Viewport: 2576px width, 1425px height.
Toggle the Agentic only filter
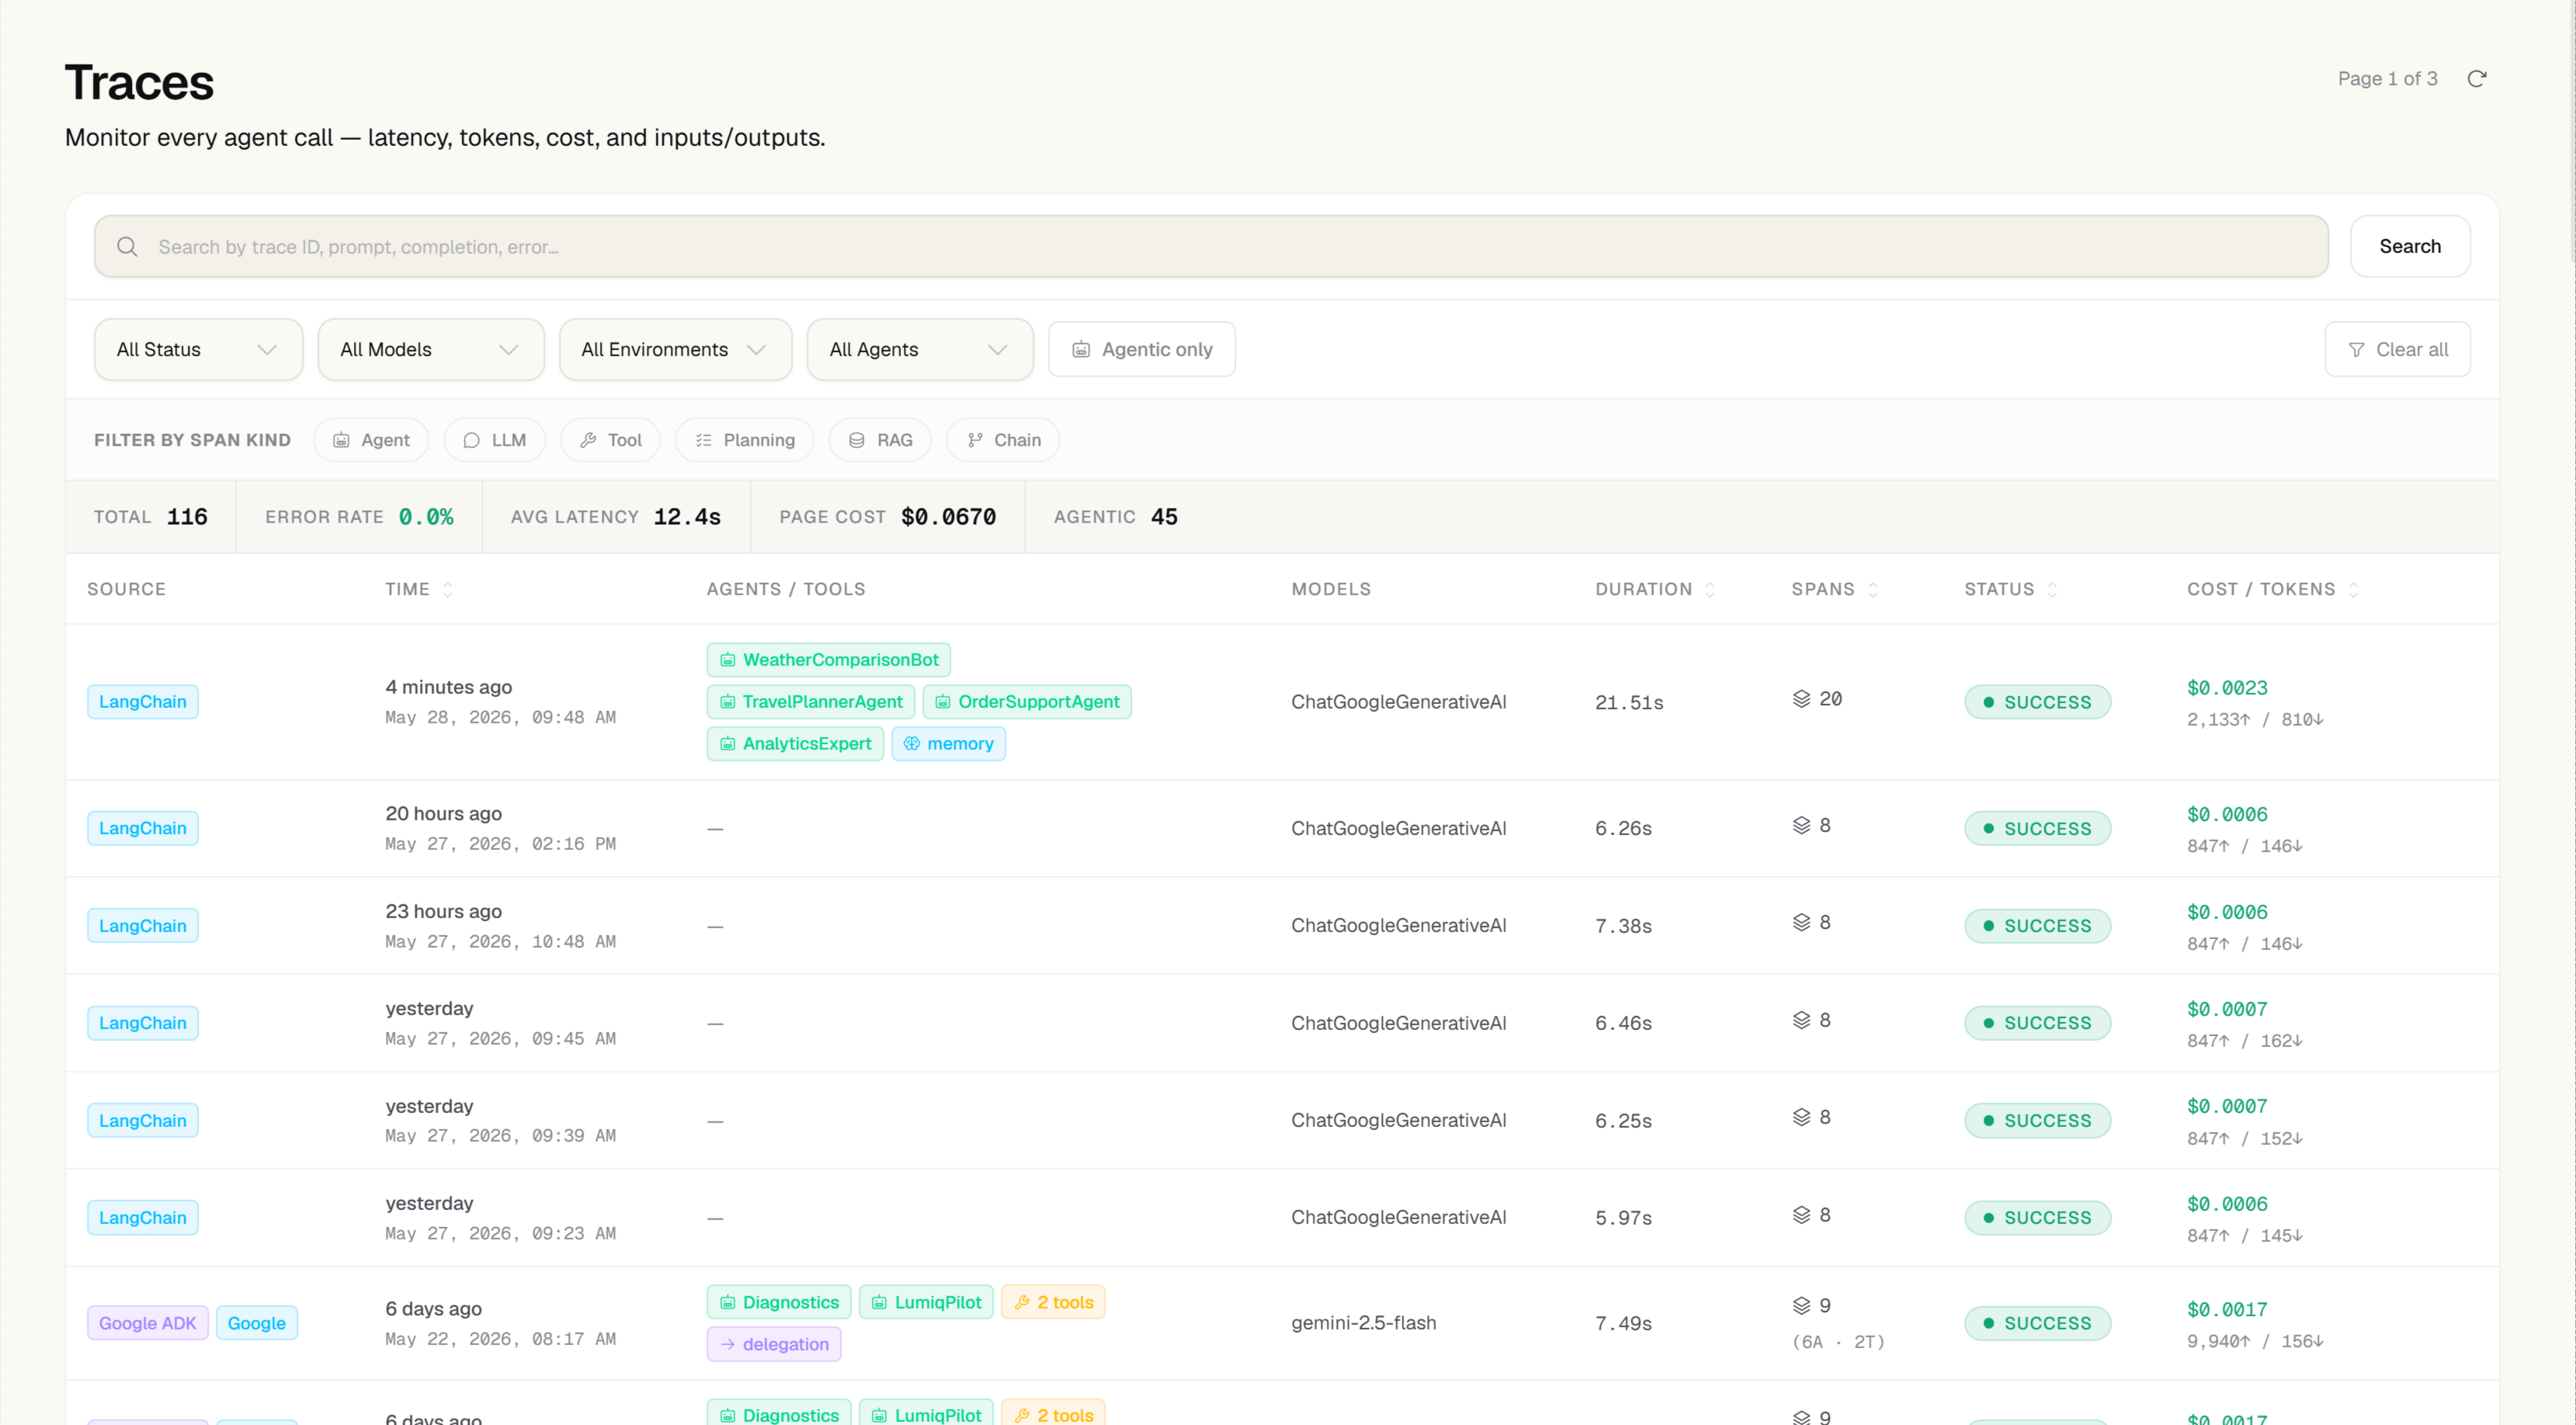pos(1141,349)
